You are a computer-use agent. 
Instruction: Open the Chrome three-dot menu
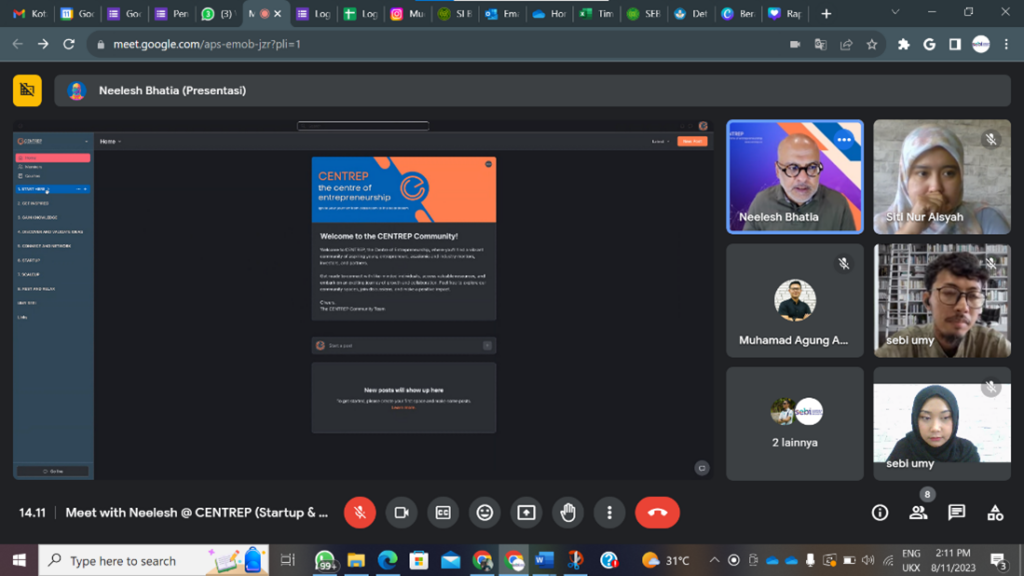tap(1006, 44)
